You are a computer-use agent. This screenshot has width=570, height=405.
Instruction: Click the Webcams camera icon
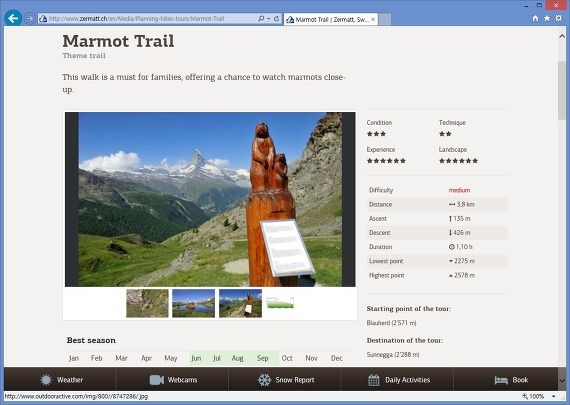click(157, 380)
